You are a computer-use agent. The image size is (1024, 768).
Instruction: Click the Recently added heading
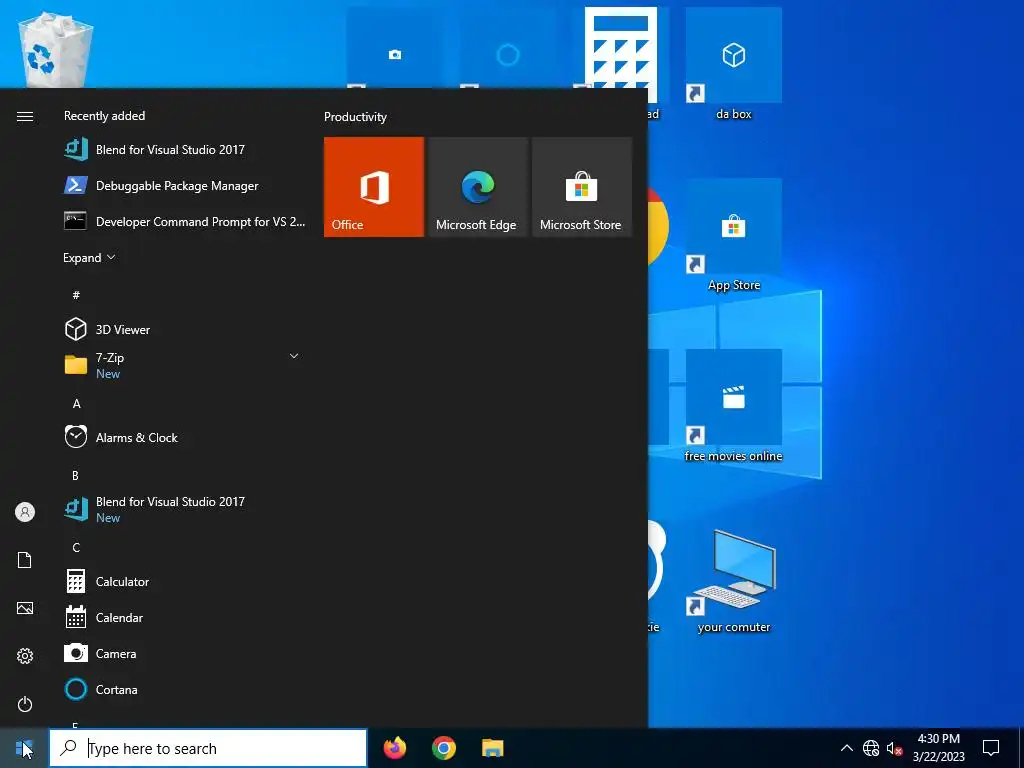click(104, 116)
